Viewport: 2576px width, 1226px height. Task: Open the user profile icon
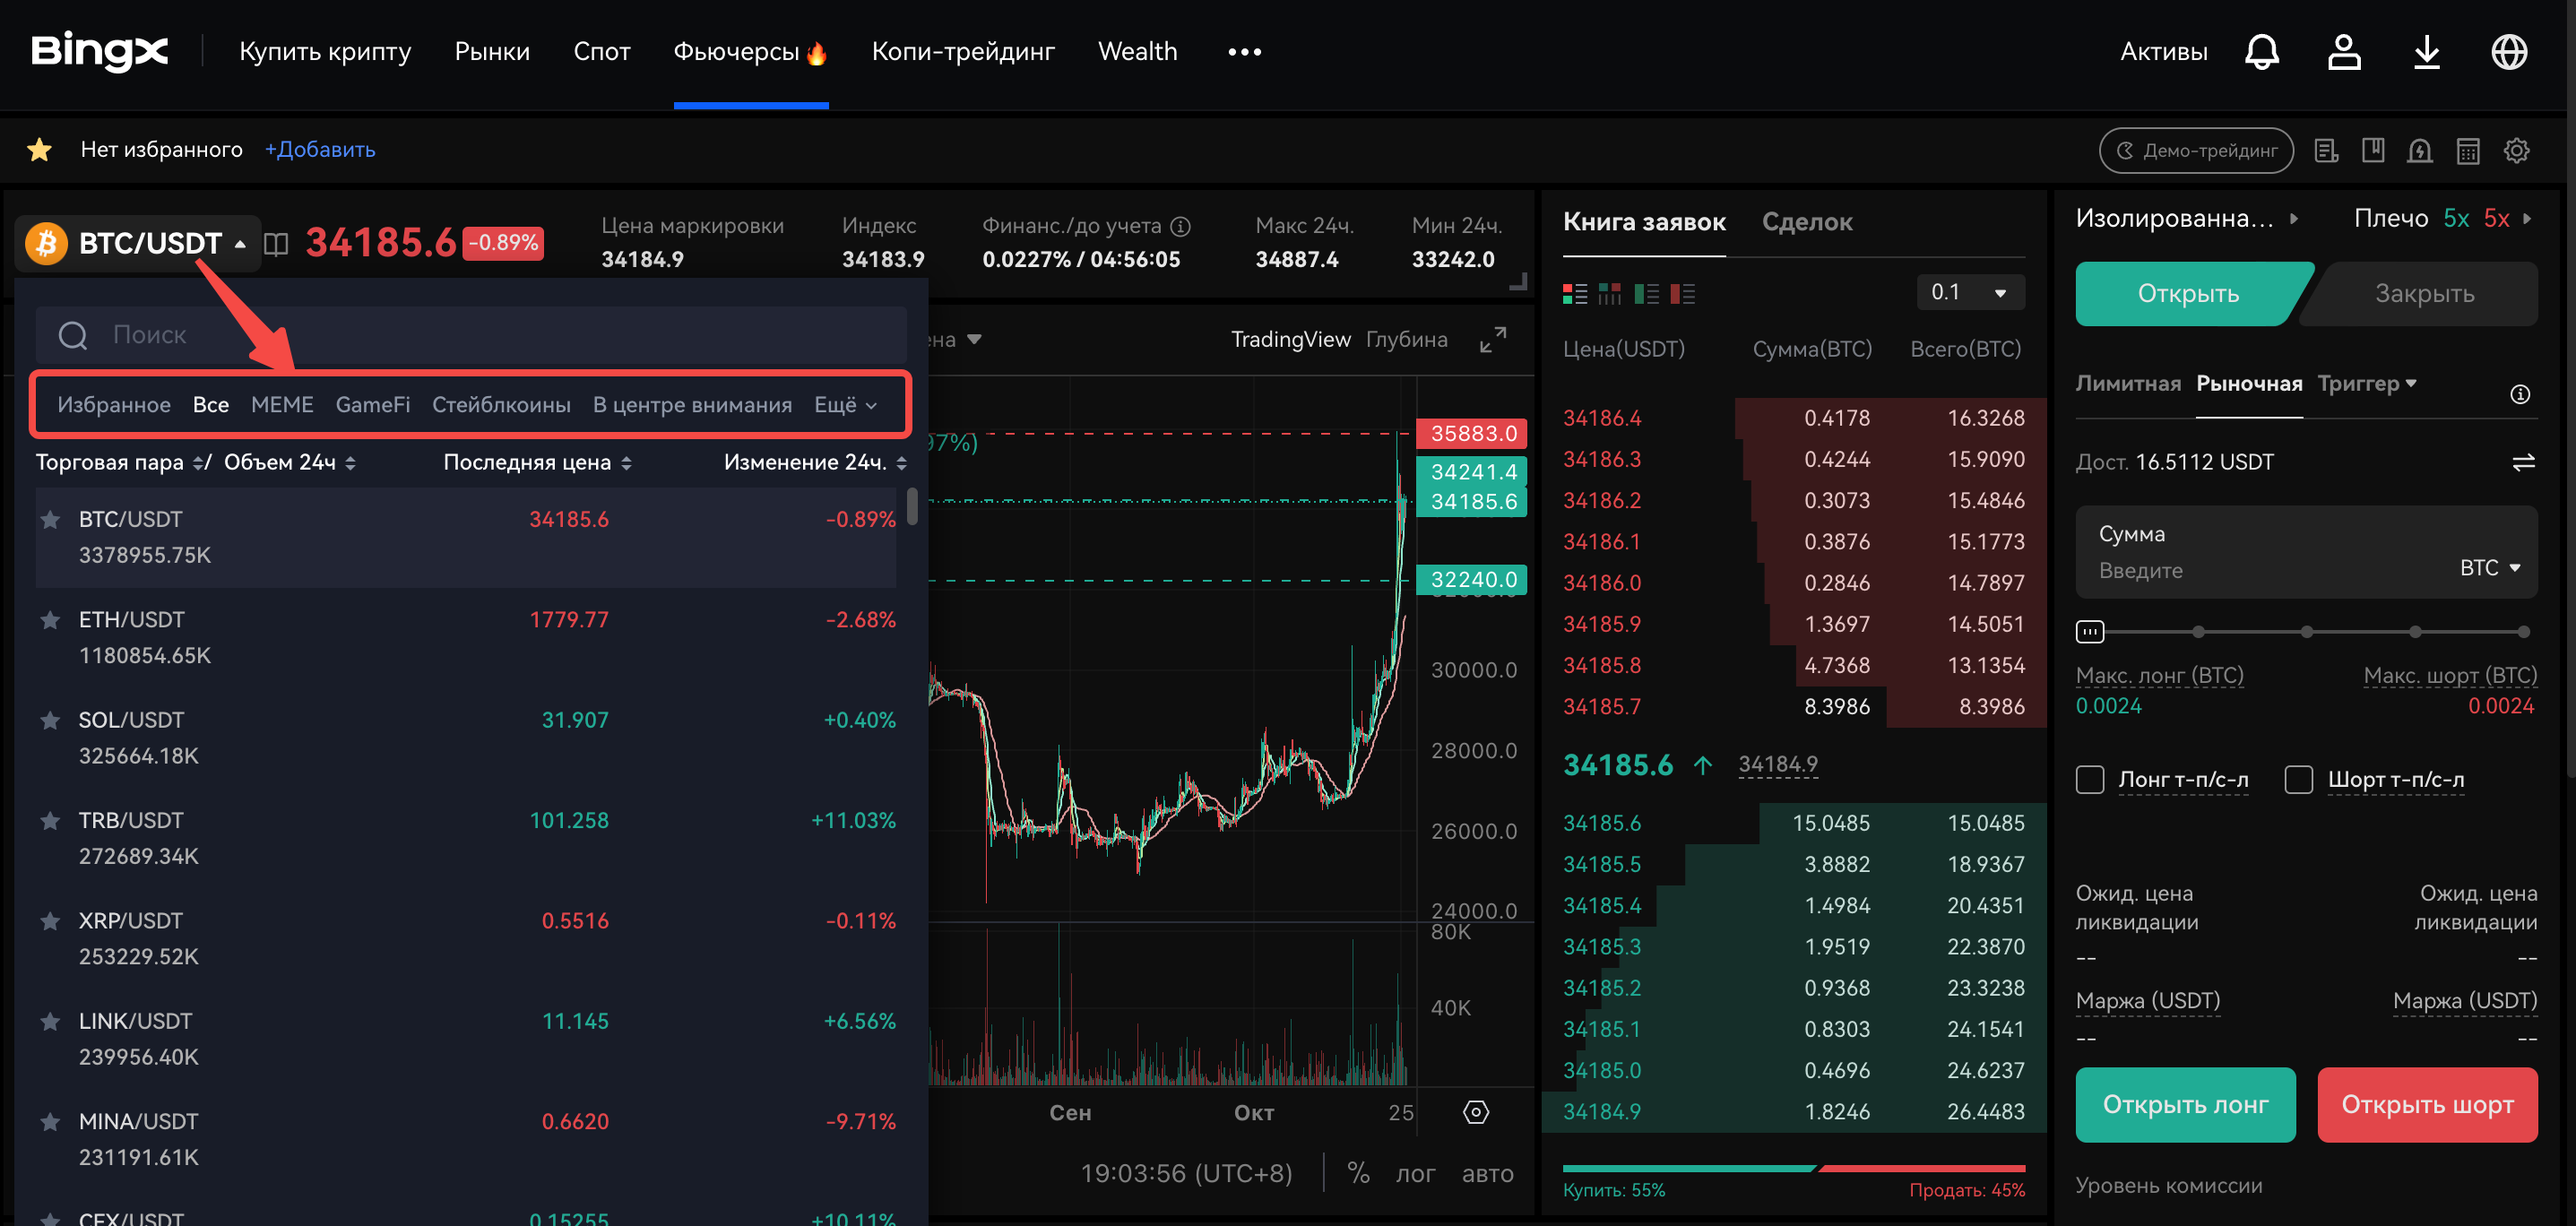pos(2343,52)
